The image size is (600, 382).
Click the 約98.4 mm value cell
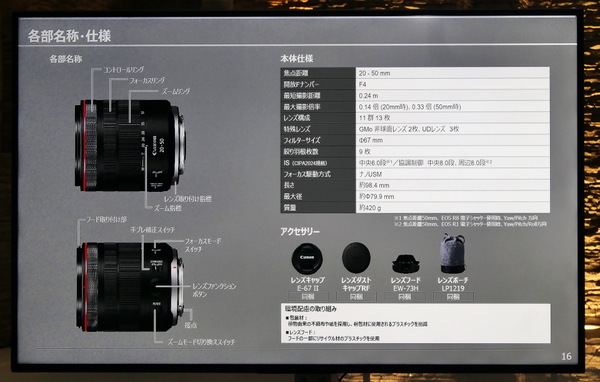coord(453,185)
